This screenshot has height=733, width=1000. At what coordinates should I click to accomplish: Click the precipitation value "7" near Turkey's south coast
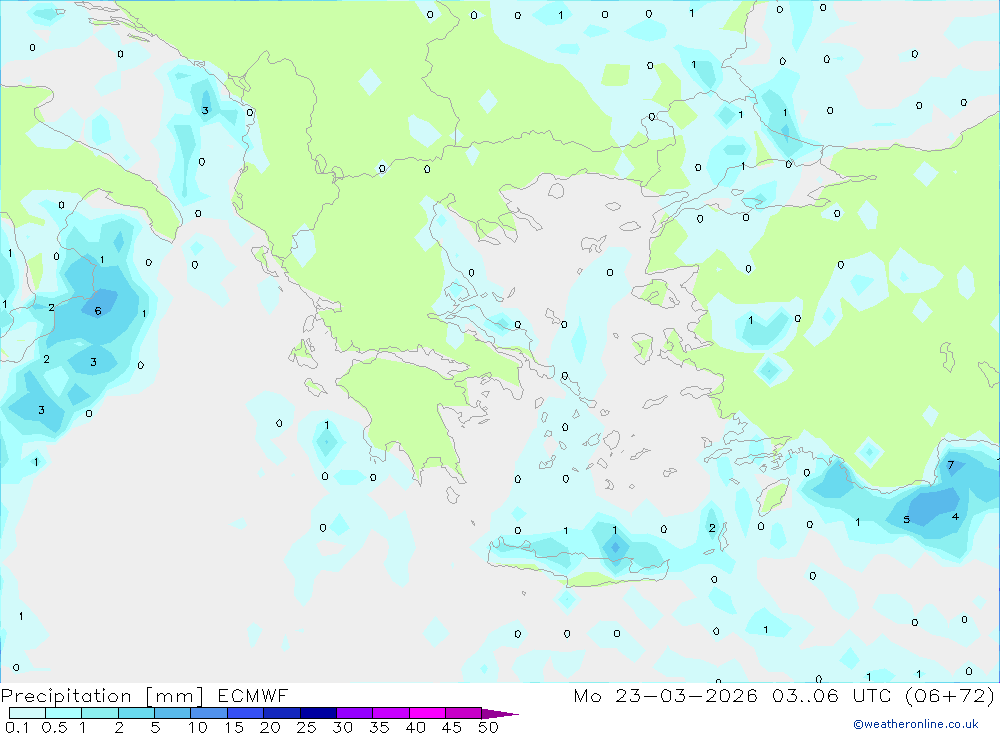pyautogui.click(x=951, y=465)
